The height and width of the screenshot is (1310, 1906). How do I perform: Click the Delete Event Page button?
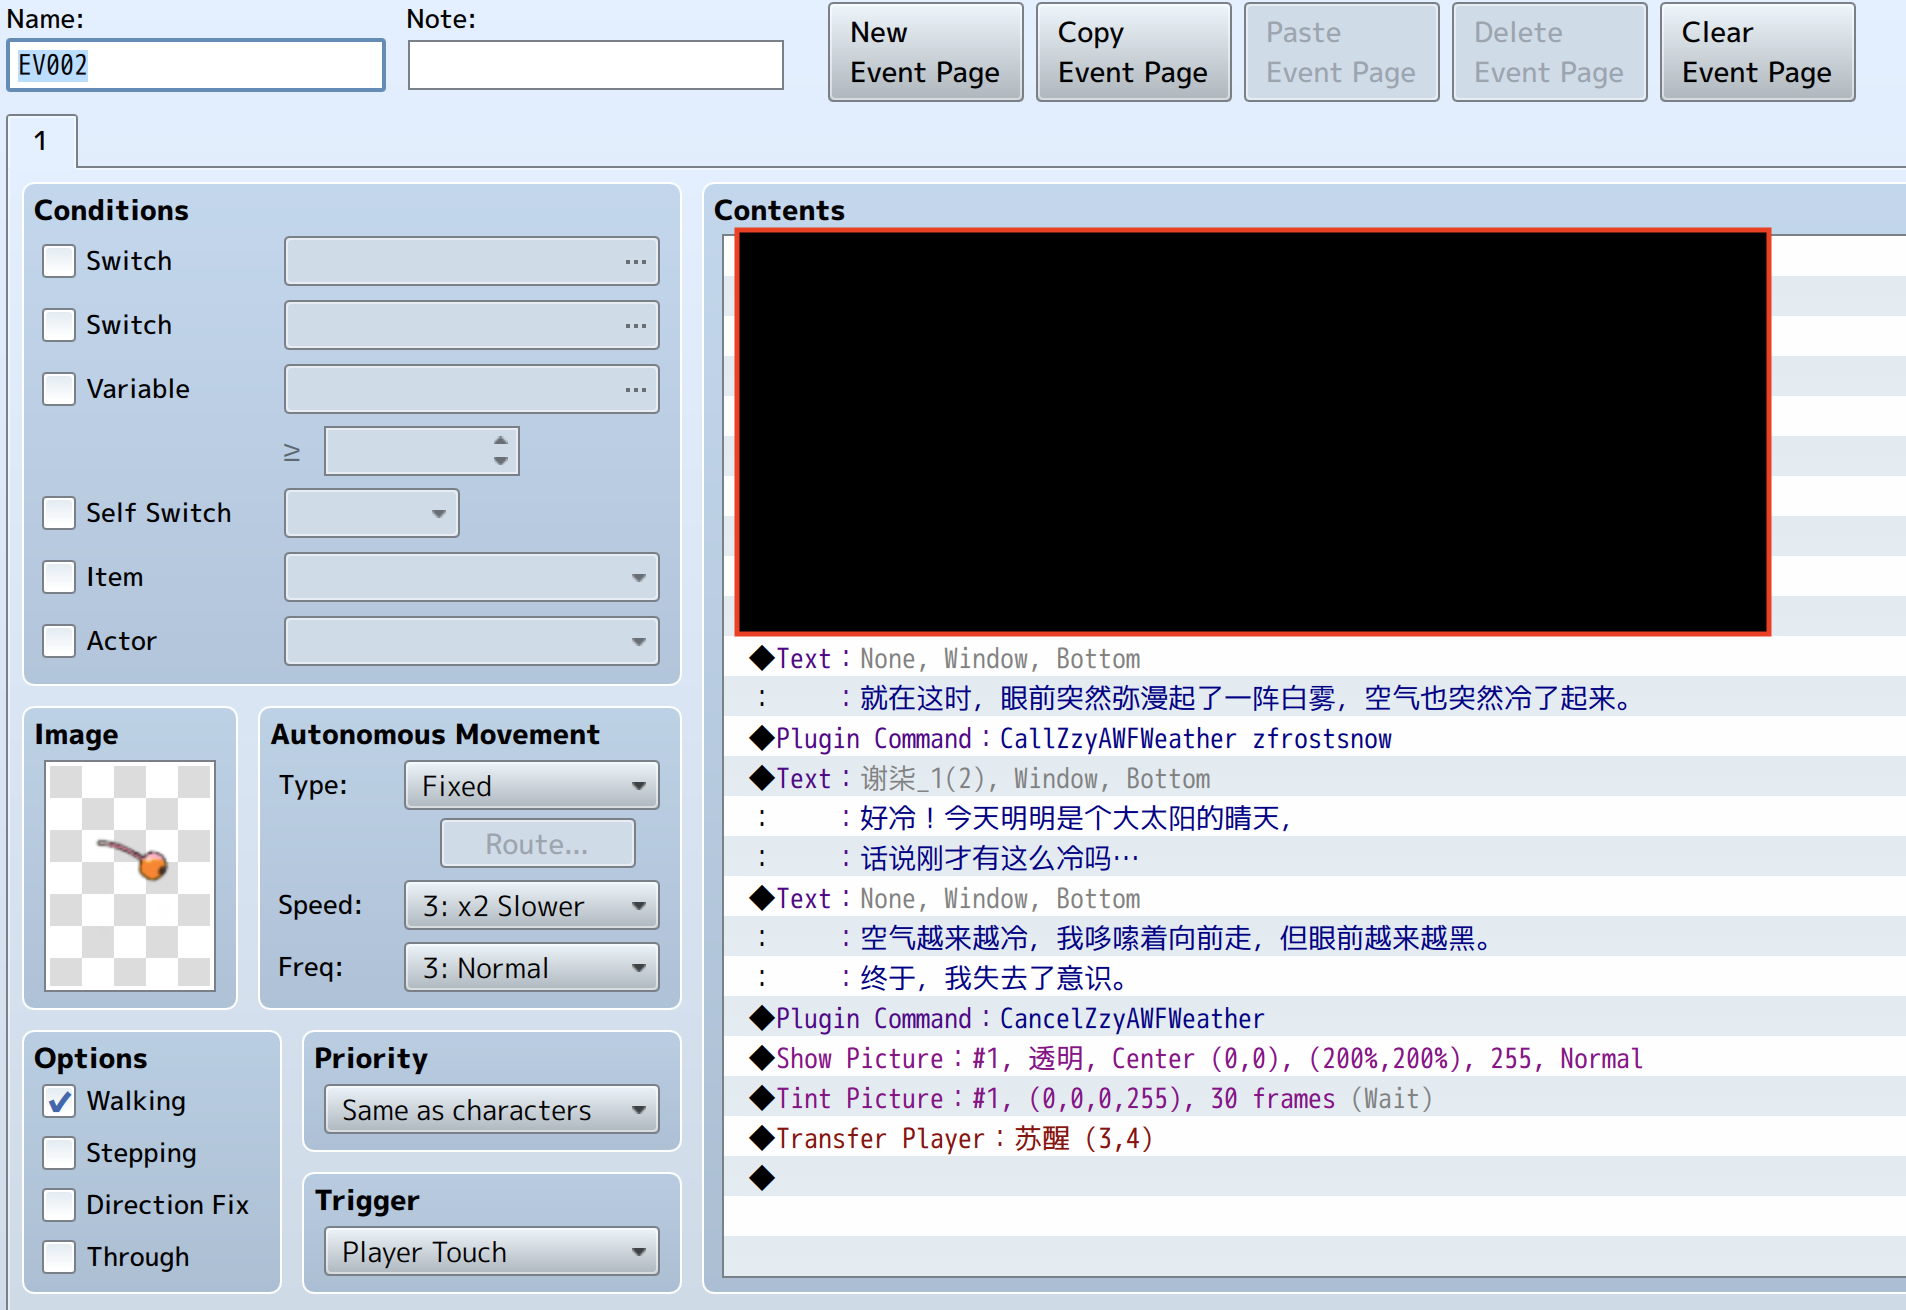click(1550, 52)
